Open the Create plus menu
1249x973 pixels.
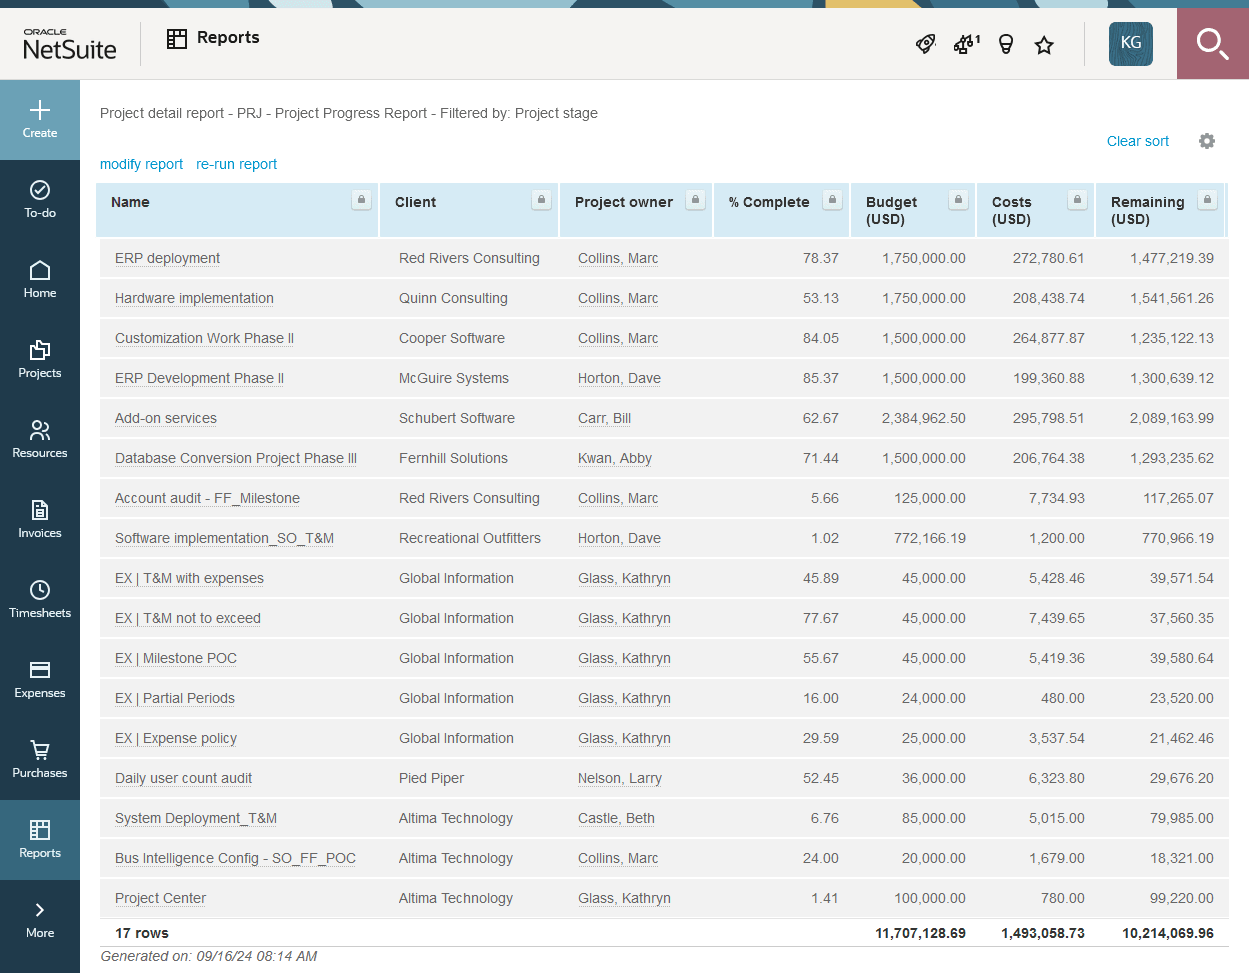40,120
